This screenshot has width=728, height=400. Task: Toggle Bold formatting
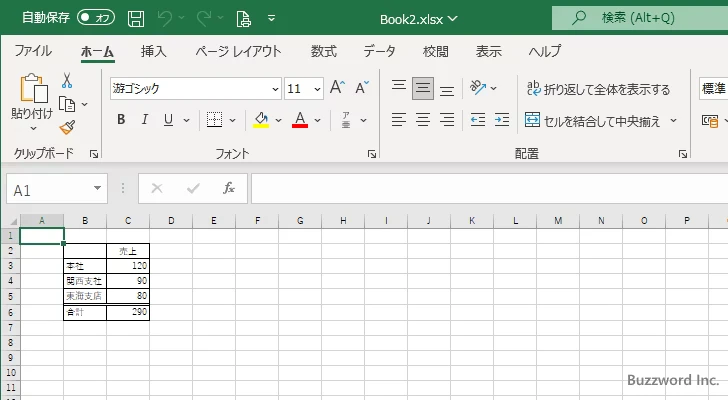(x=121, y=120)
